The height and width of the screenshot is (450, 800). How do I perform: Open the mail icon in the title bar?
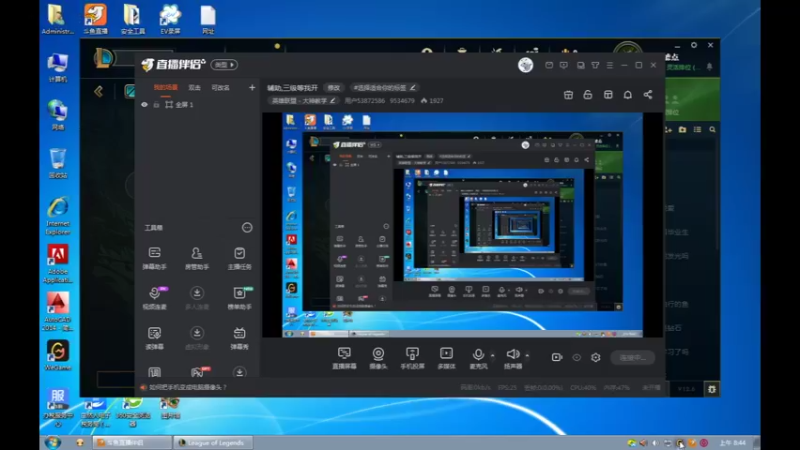(x=549, y=65)
